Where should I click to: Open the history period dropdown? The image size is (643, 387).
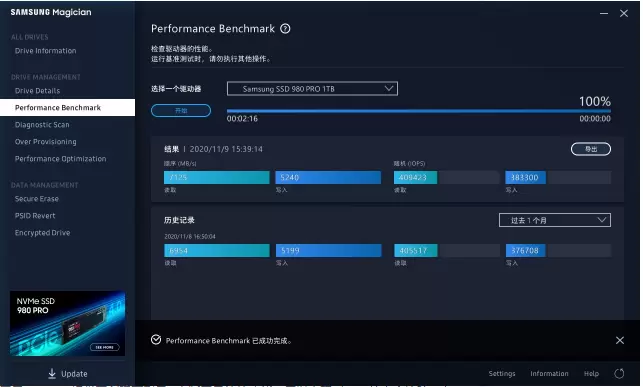coord(554,220)
